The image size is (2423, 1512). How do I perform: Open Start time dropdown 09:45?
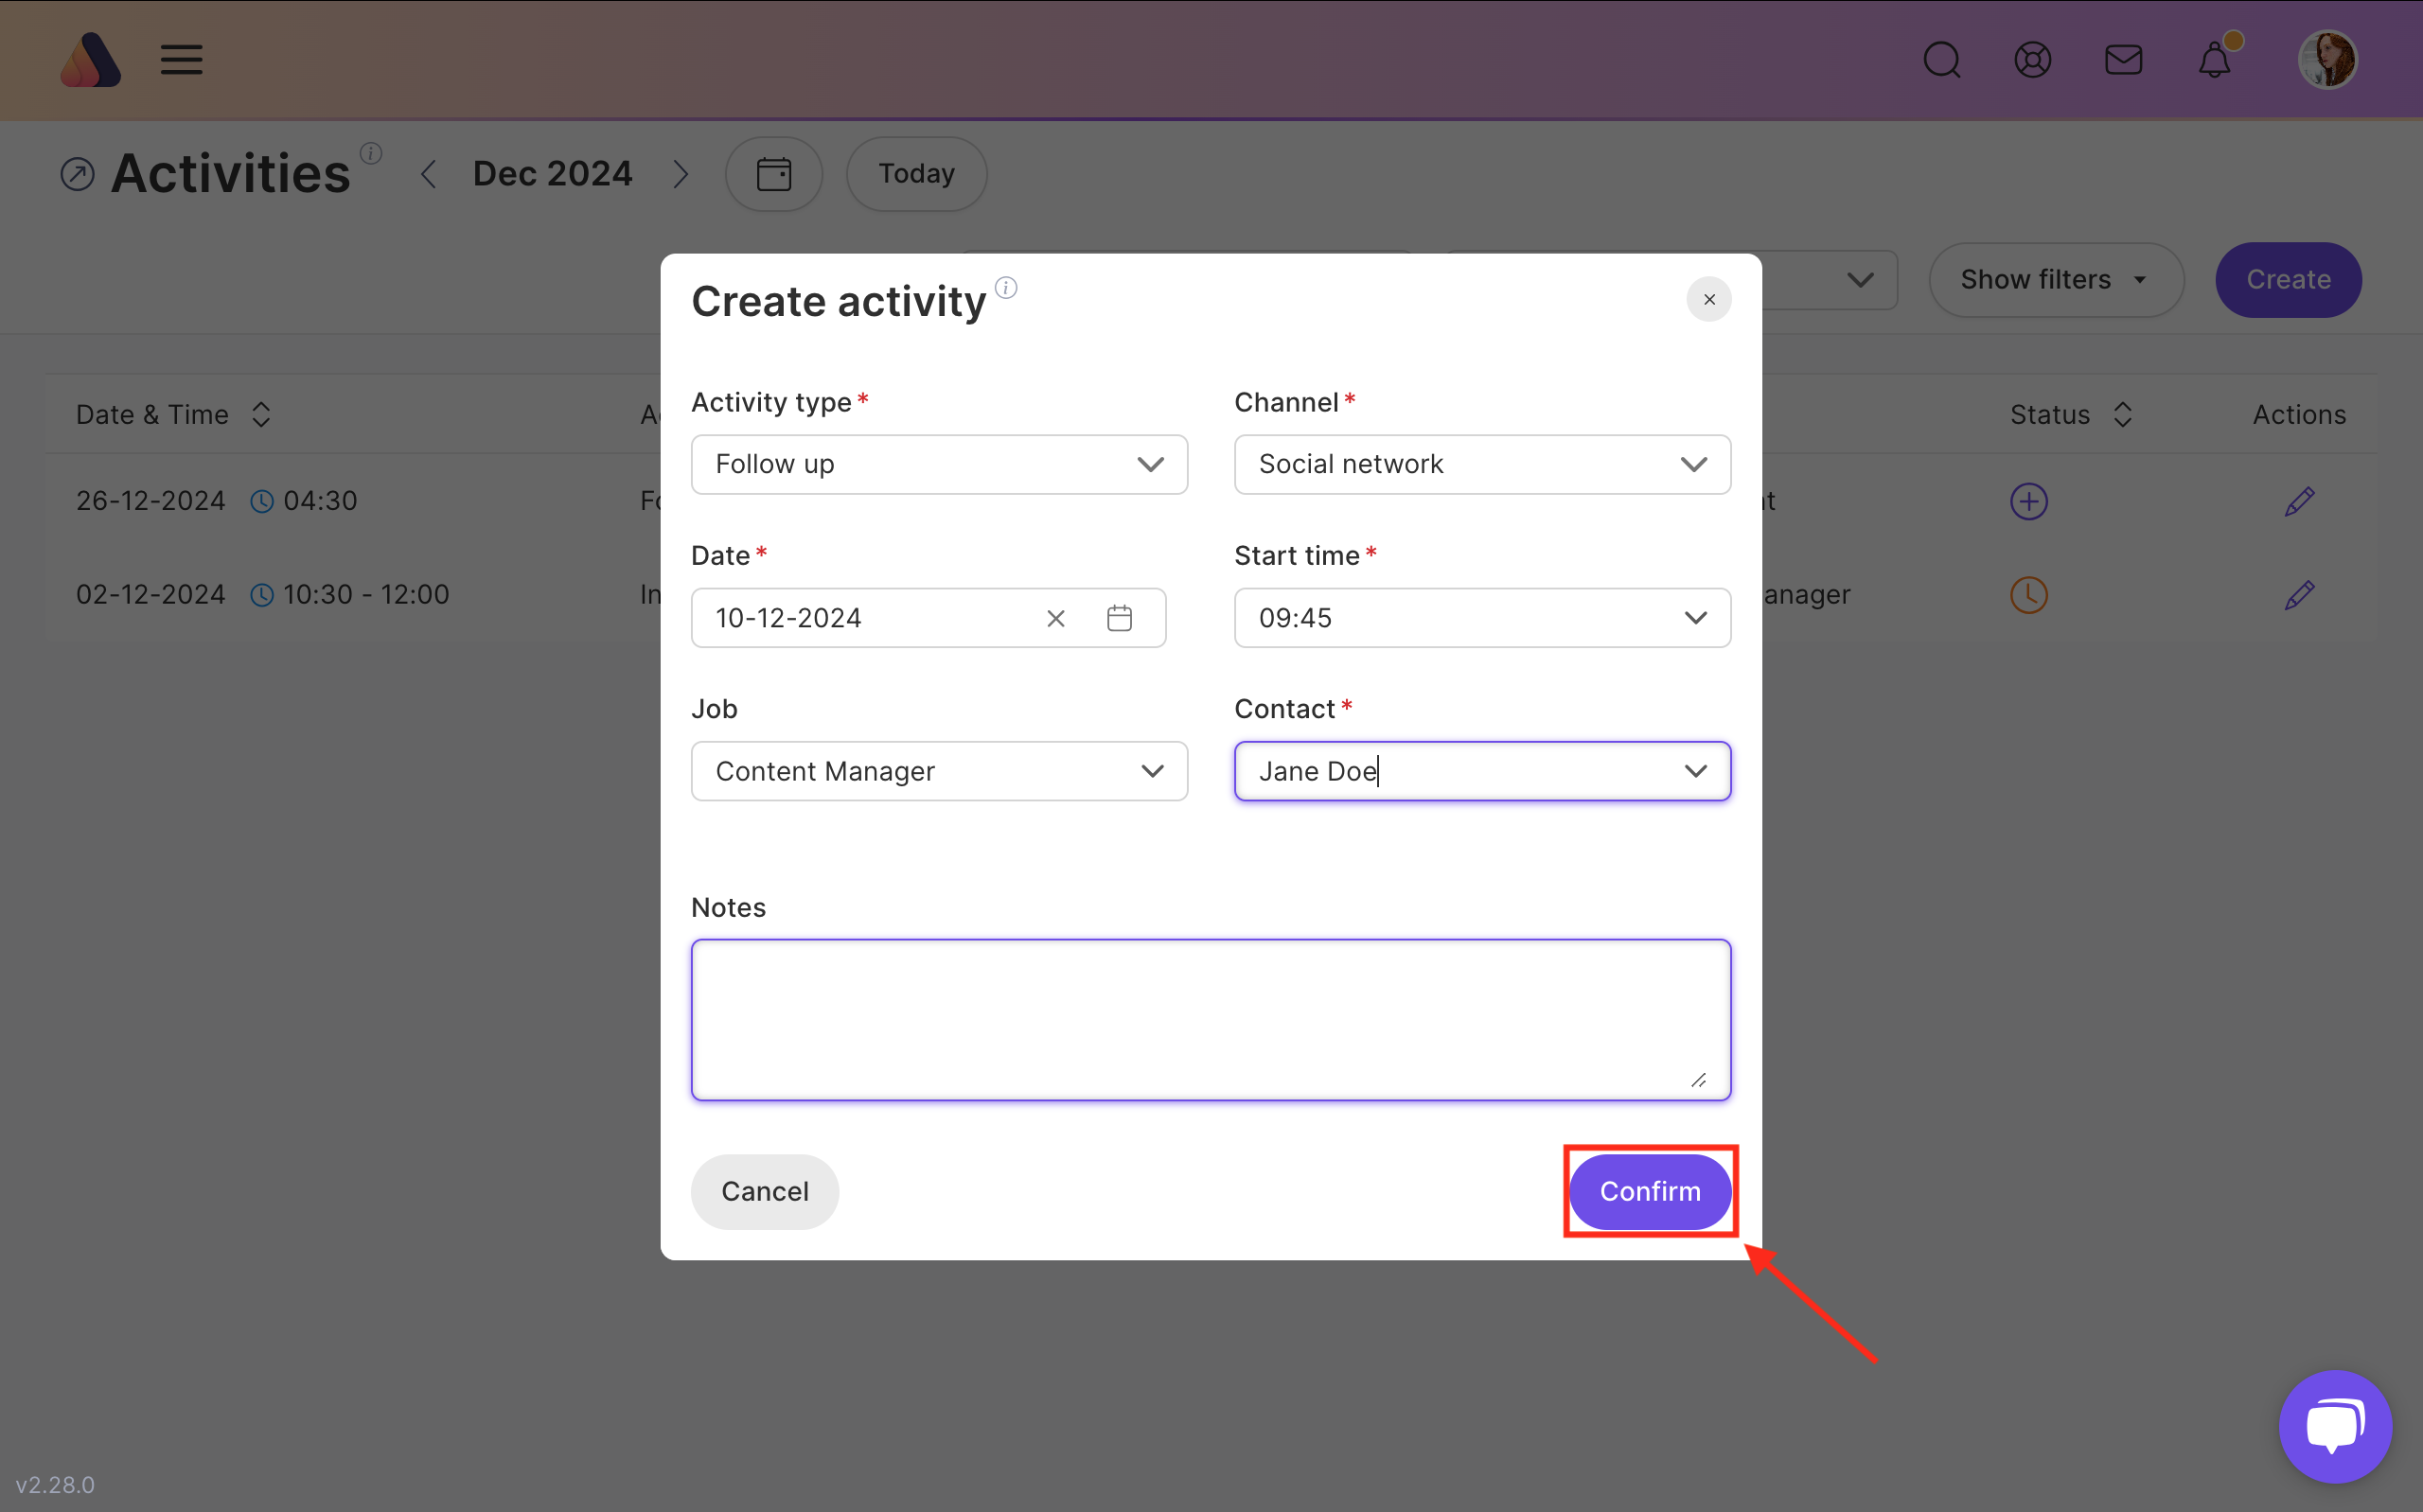[x=1482, y=618]
